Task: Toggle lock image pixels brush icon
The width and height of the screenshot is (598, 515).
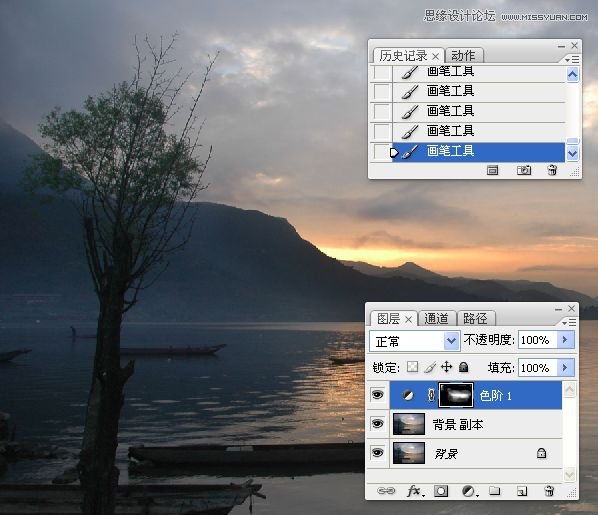Action: click(x=430, y=367)
